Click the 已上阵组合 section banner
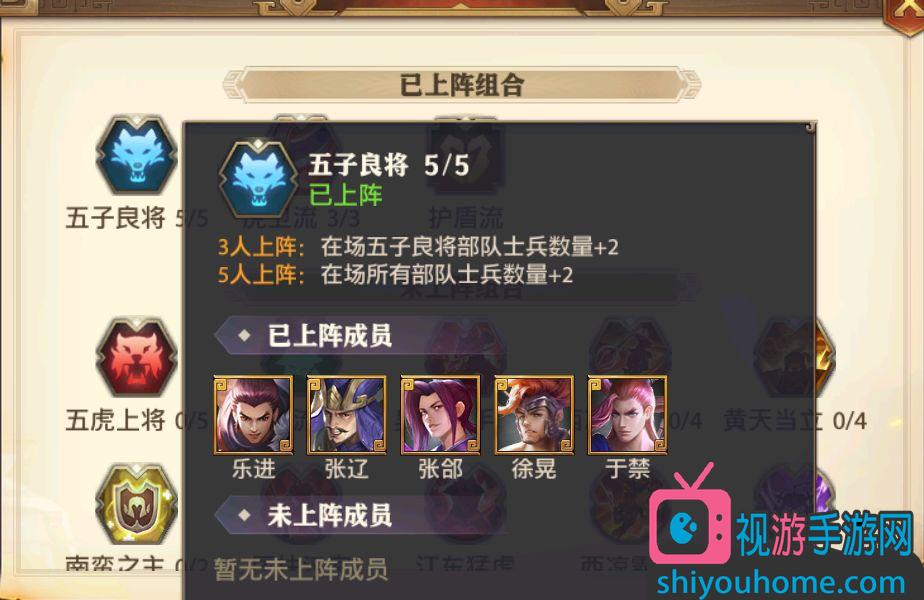The width and height of the screenshot is (924, 600). click(x=462, y=85)
